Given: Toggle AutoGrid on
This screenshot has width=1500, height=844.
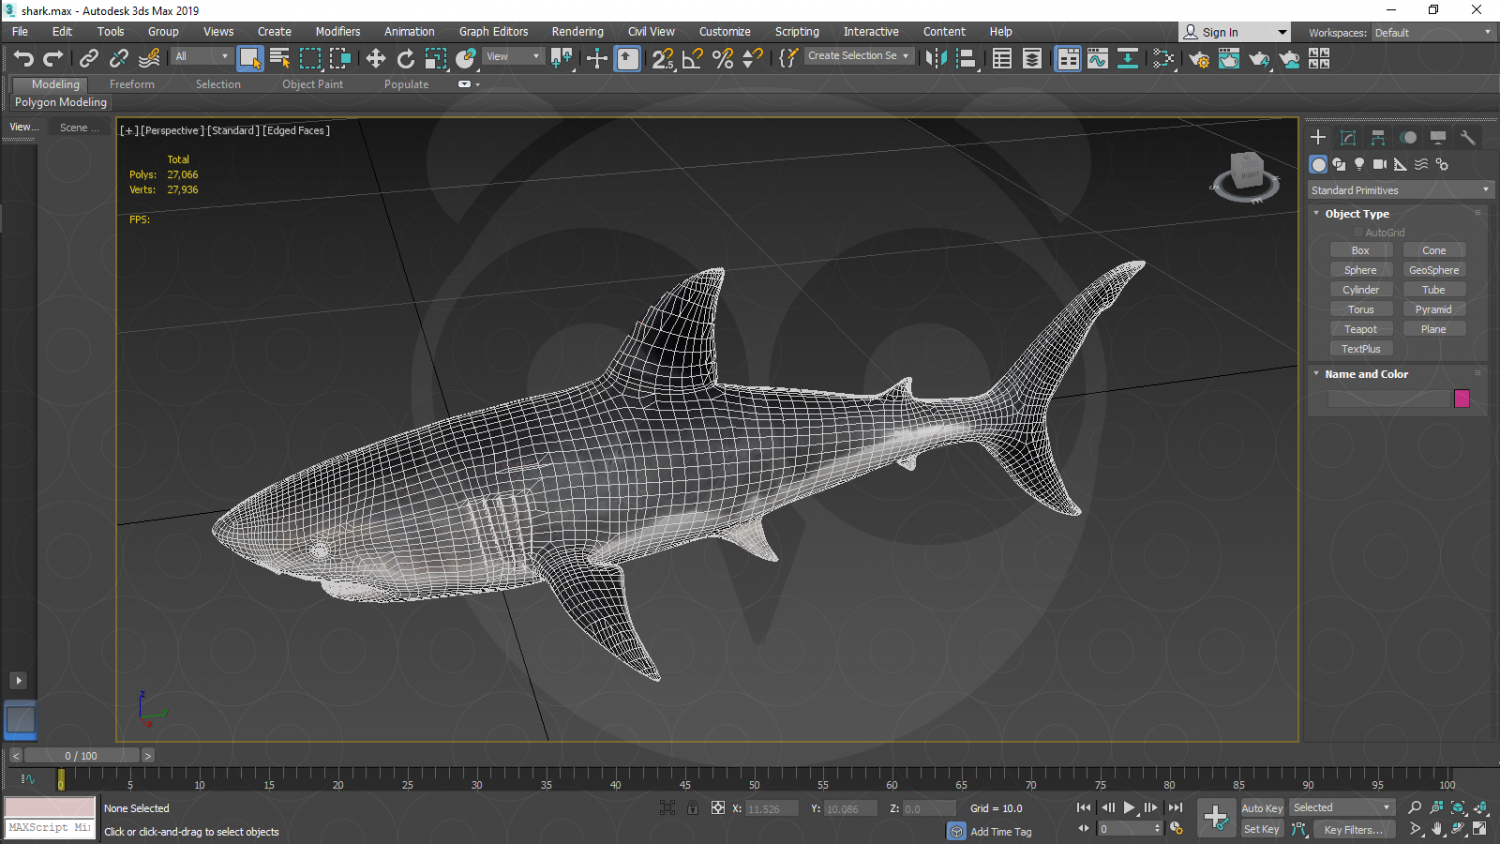Looking at the screenshot, I should point(1359,231).
